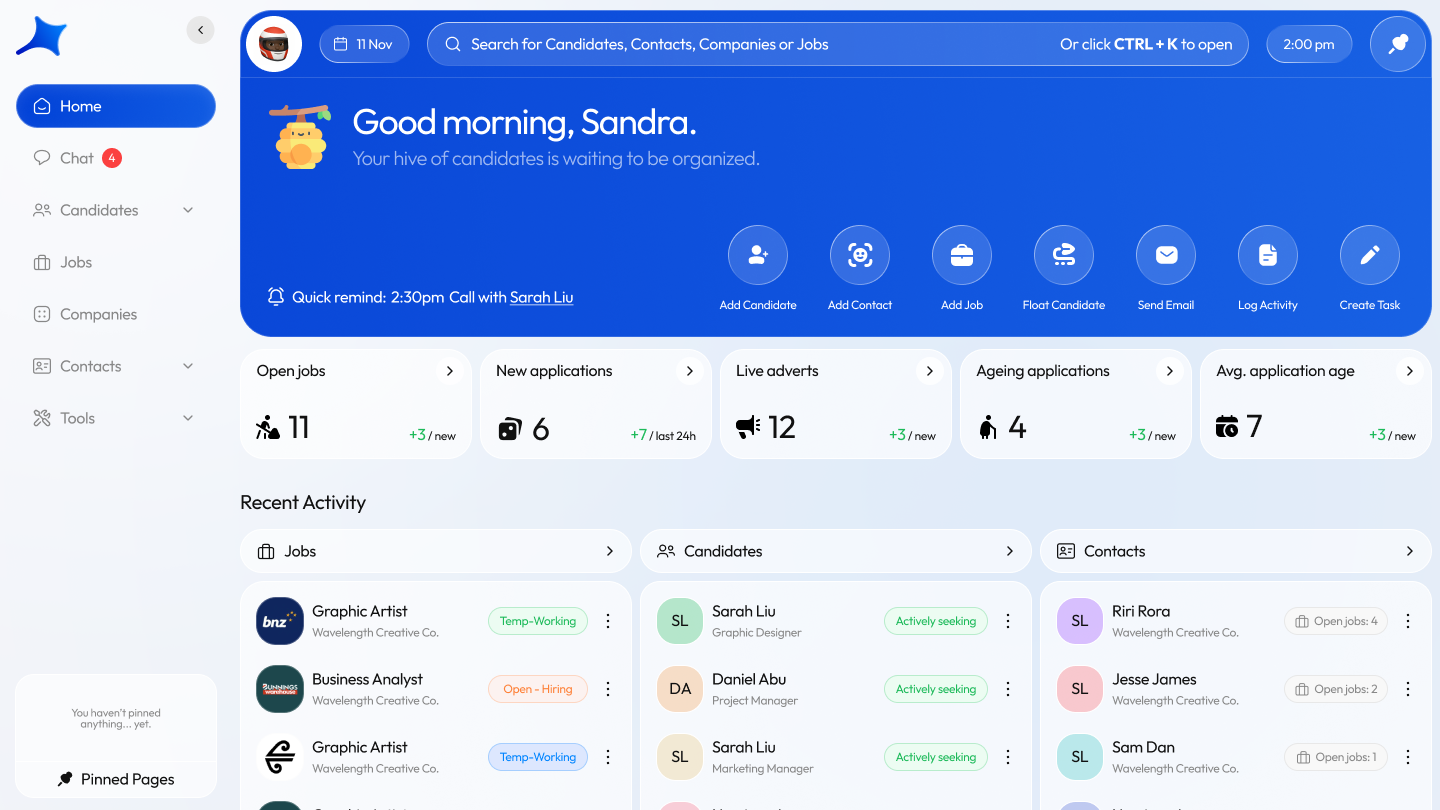Click the Float Candidate icon
The image size is (1440, 810).
click(1064, 255)
